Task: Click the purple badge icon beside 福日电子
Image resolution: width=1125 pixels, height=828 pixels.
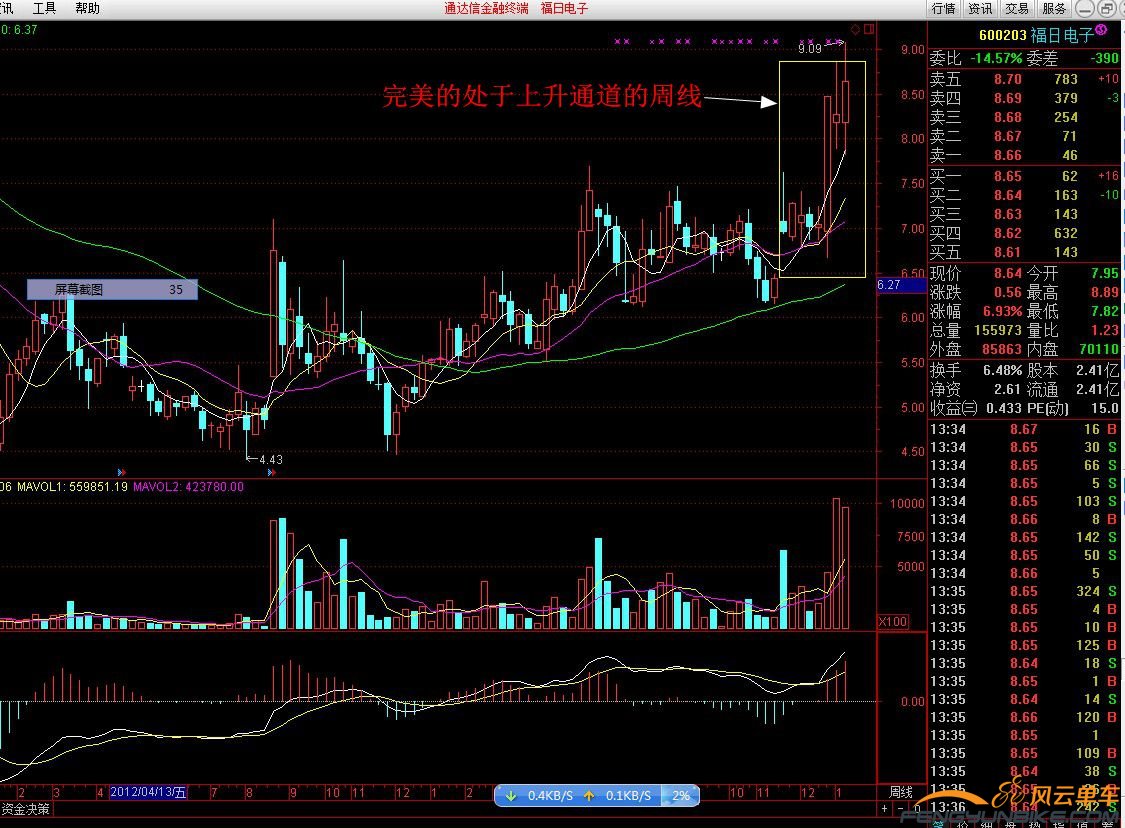Action: click(1101, 31)
